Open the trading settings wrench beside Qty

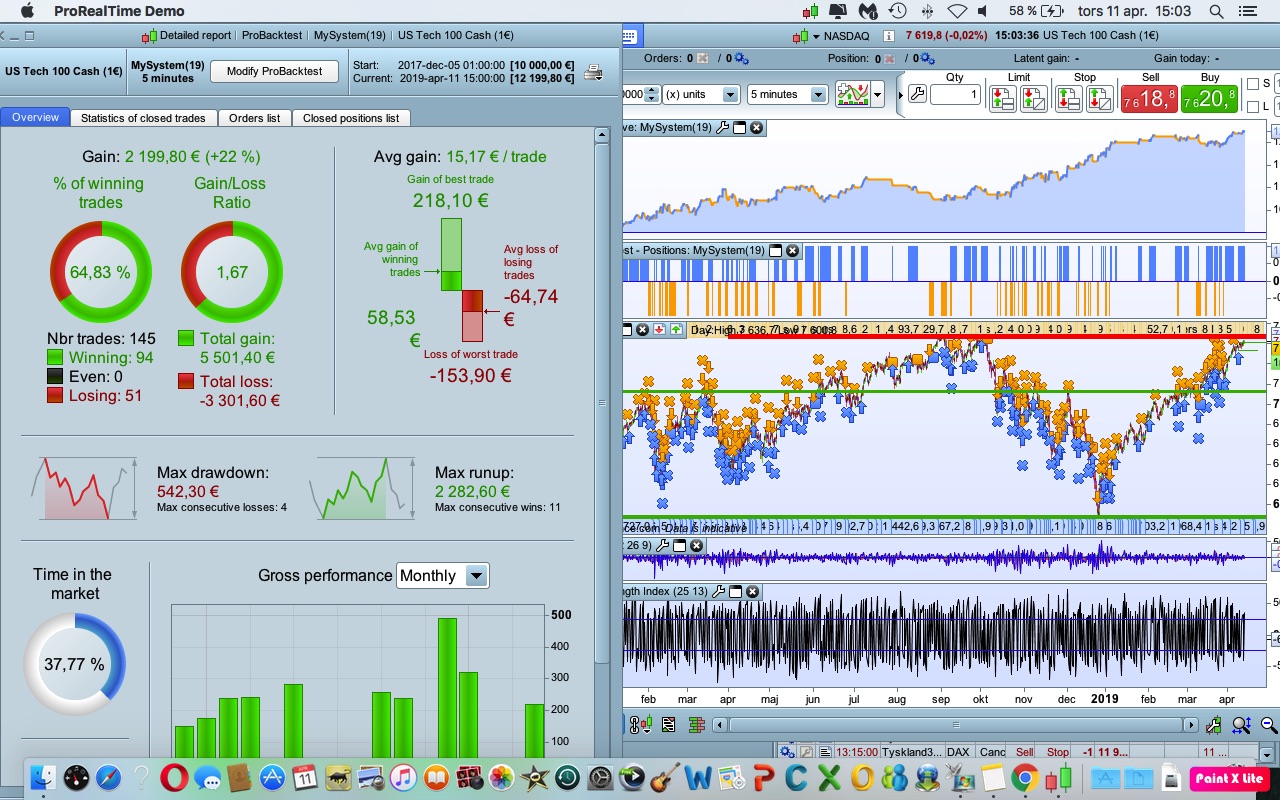[x=917, y=95]
